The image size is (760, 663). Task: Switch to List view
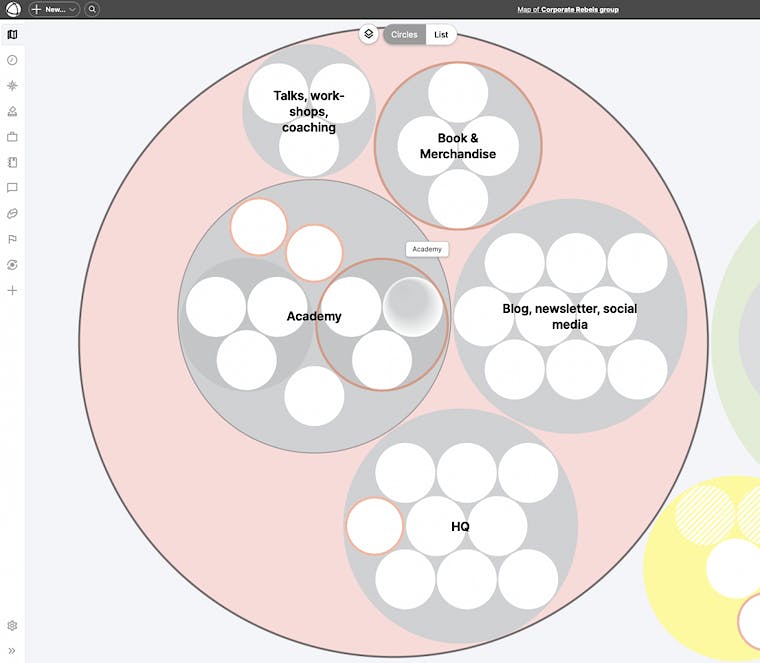click(x=441, y=34)
